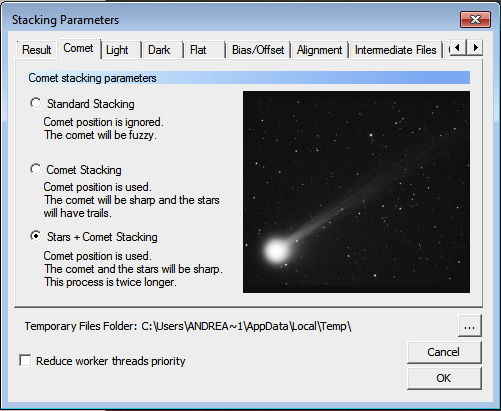This screenshot has width=501, height=411.
Task: Click the 'will have trails.' description line
Action: [x=78, y=213]
